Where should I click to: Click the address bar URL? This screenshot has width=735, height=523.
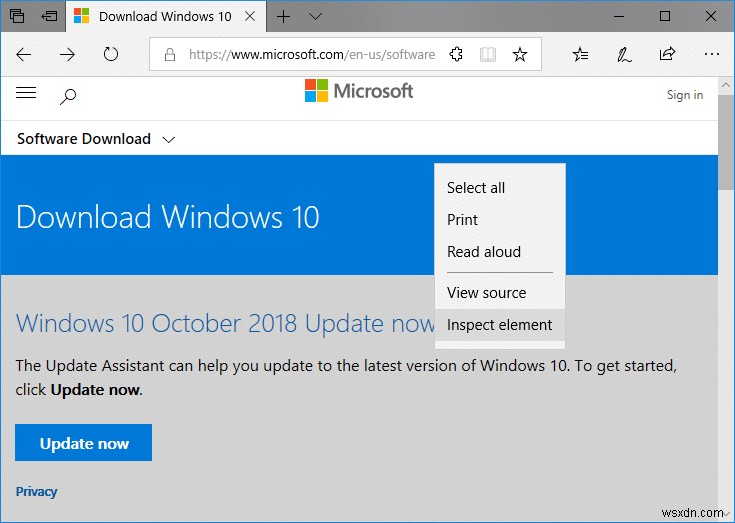coord(312,55)
